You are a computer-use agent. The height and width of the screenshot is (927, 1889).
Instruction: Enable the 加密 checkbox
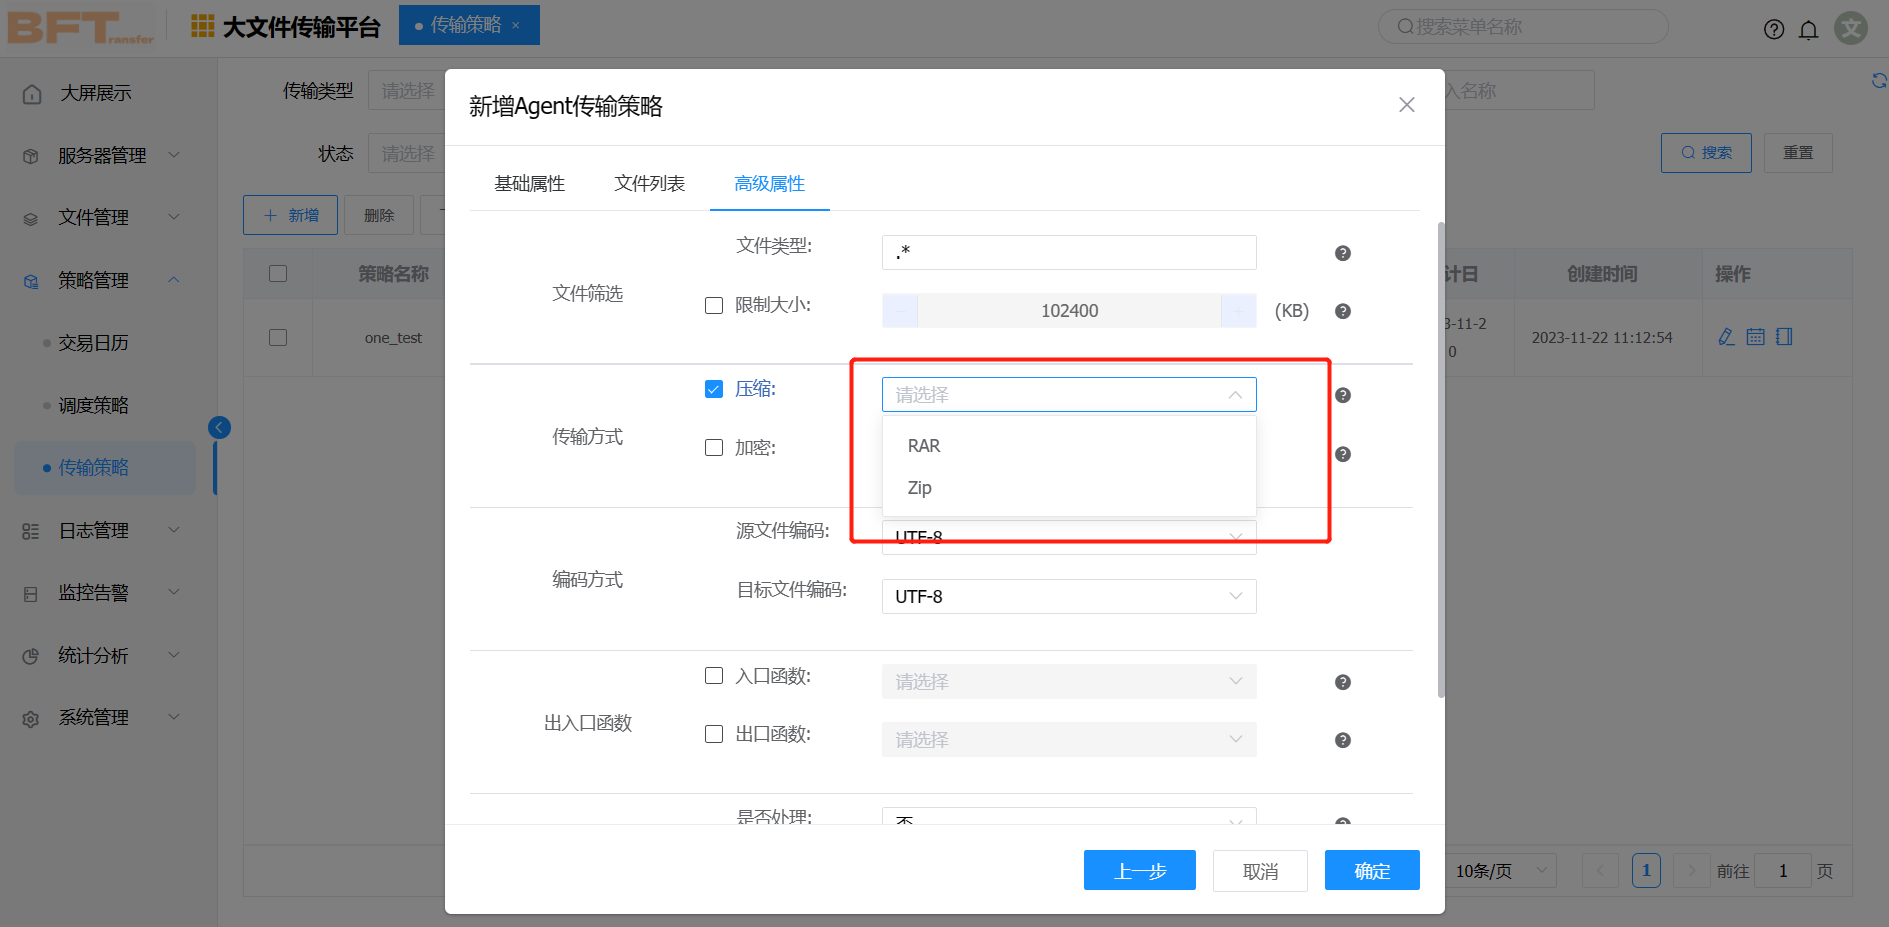[x=714, y=447]
